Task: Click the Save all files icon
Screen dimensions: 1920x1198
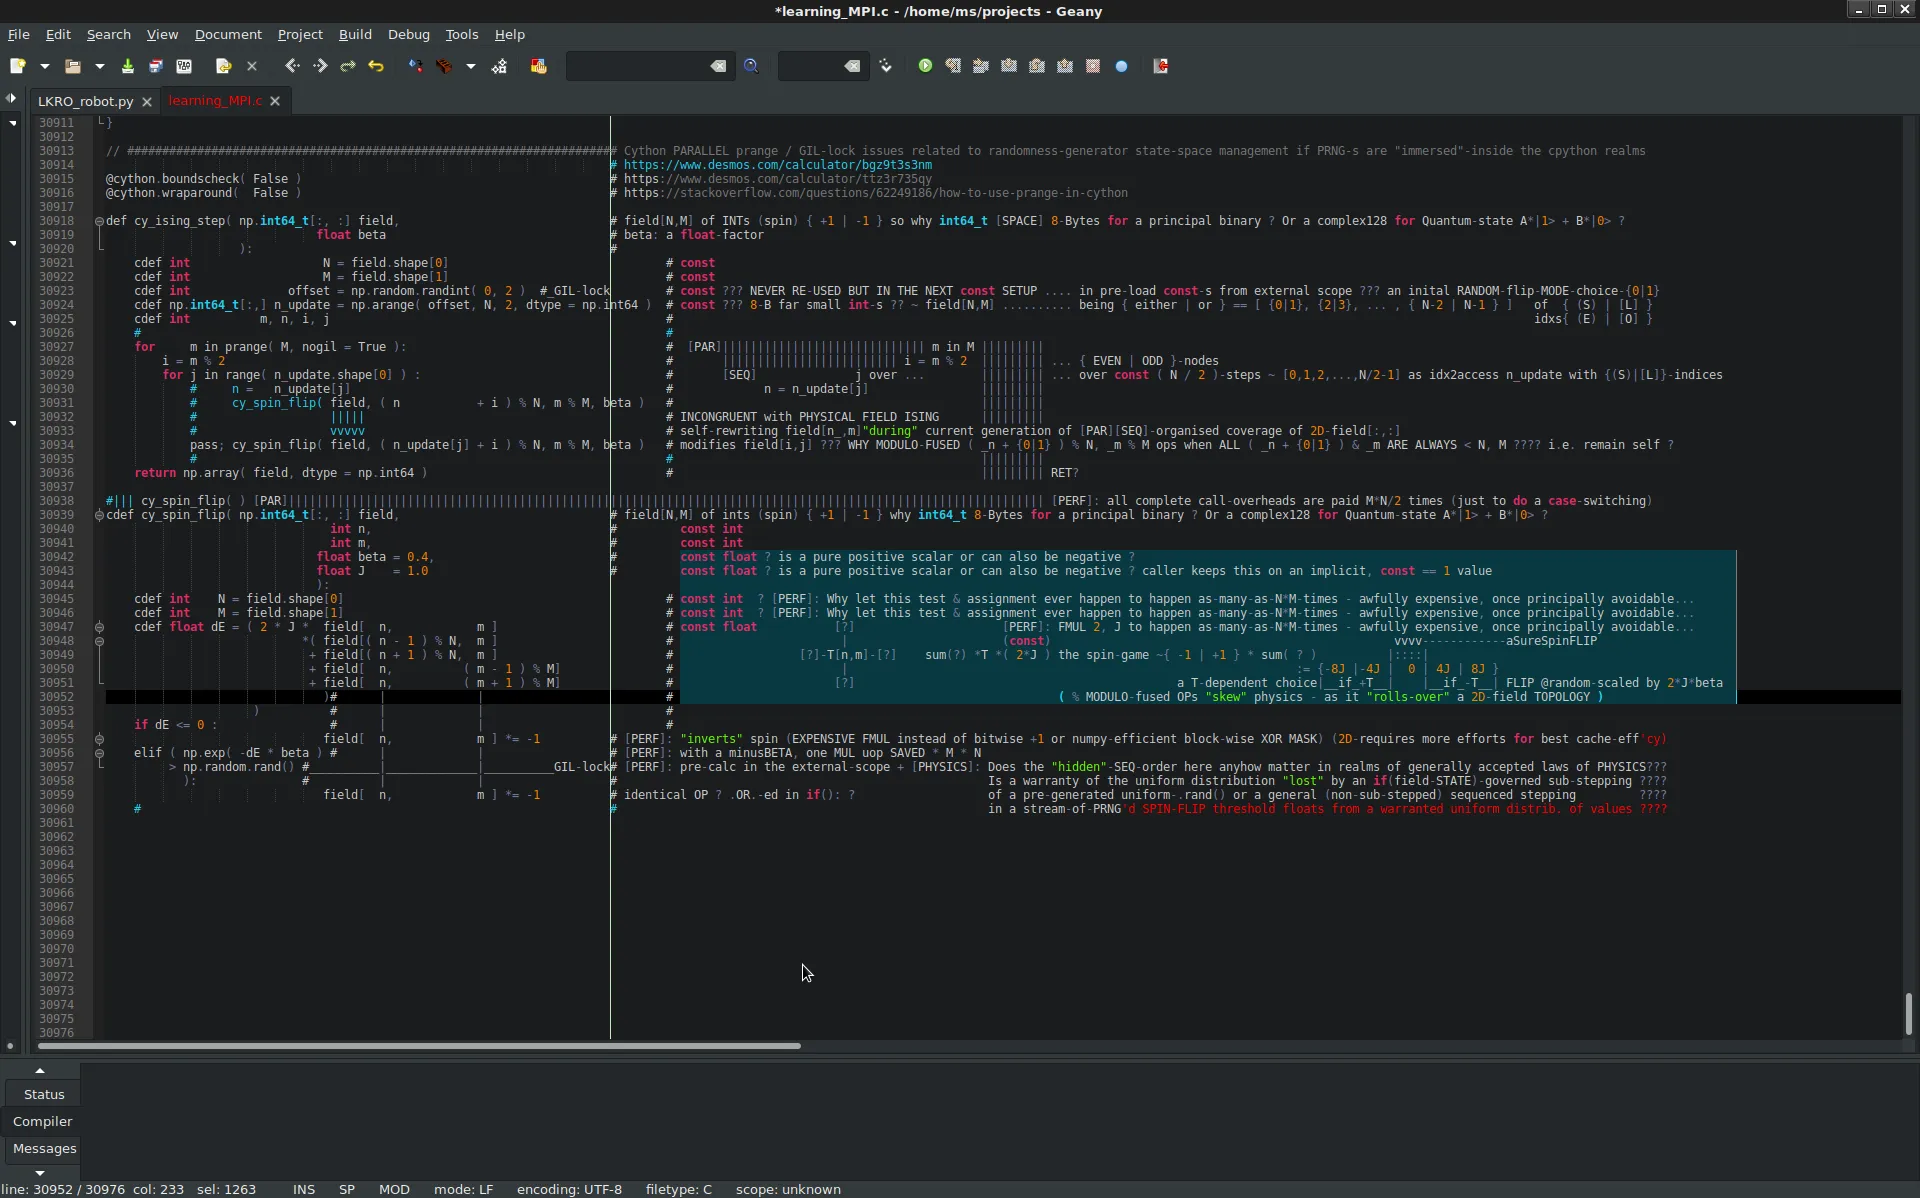Action: click(x=155, y=66)
